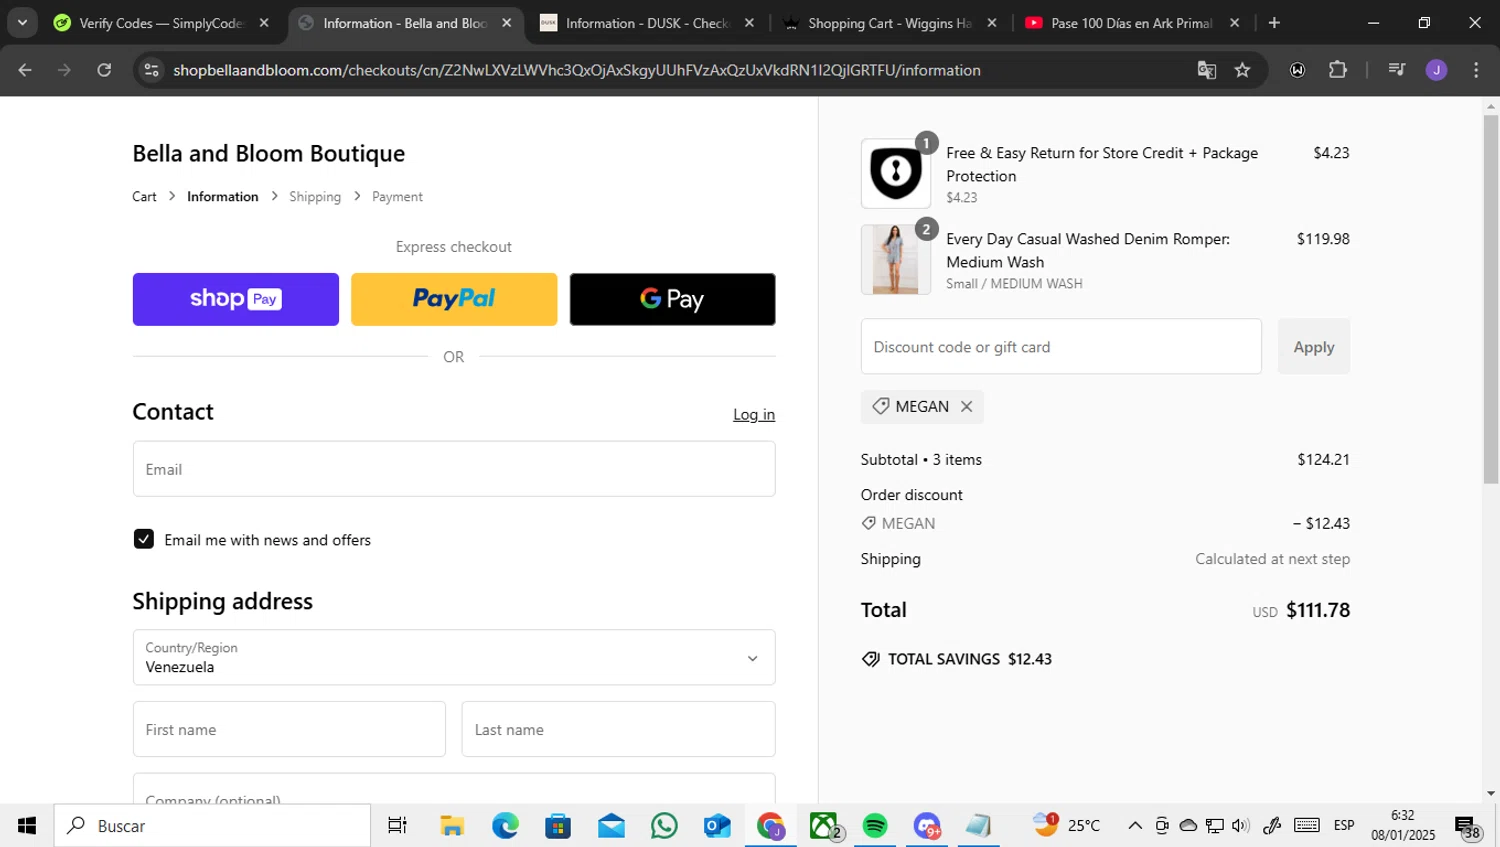The height and width of the screenshot is (847, 1500).
Task: Open the notifications center icon
Action: (x=1467, y=827)
